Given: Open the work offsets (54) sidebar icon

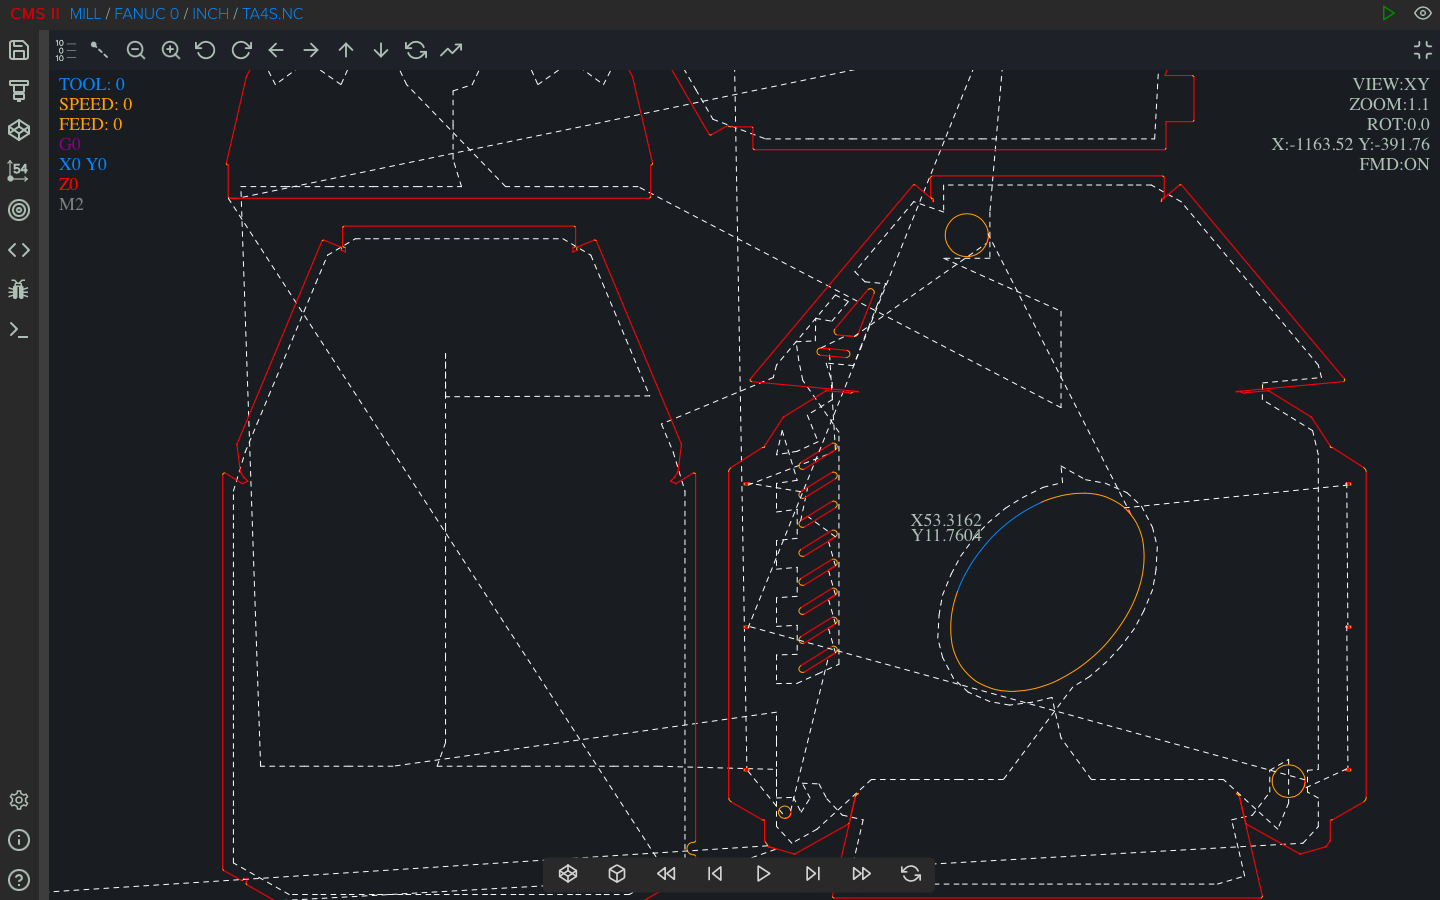Looking at the screenshot, I should point(19,170).
